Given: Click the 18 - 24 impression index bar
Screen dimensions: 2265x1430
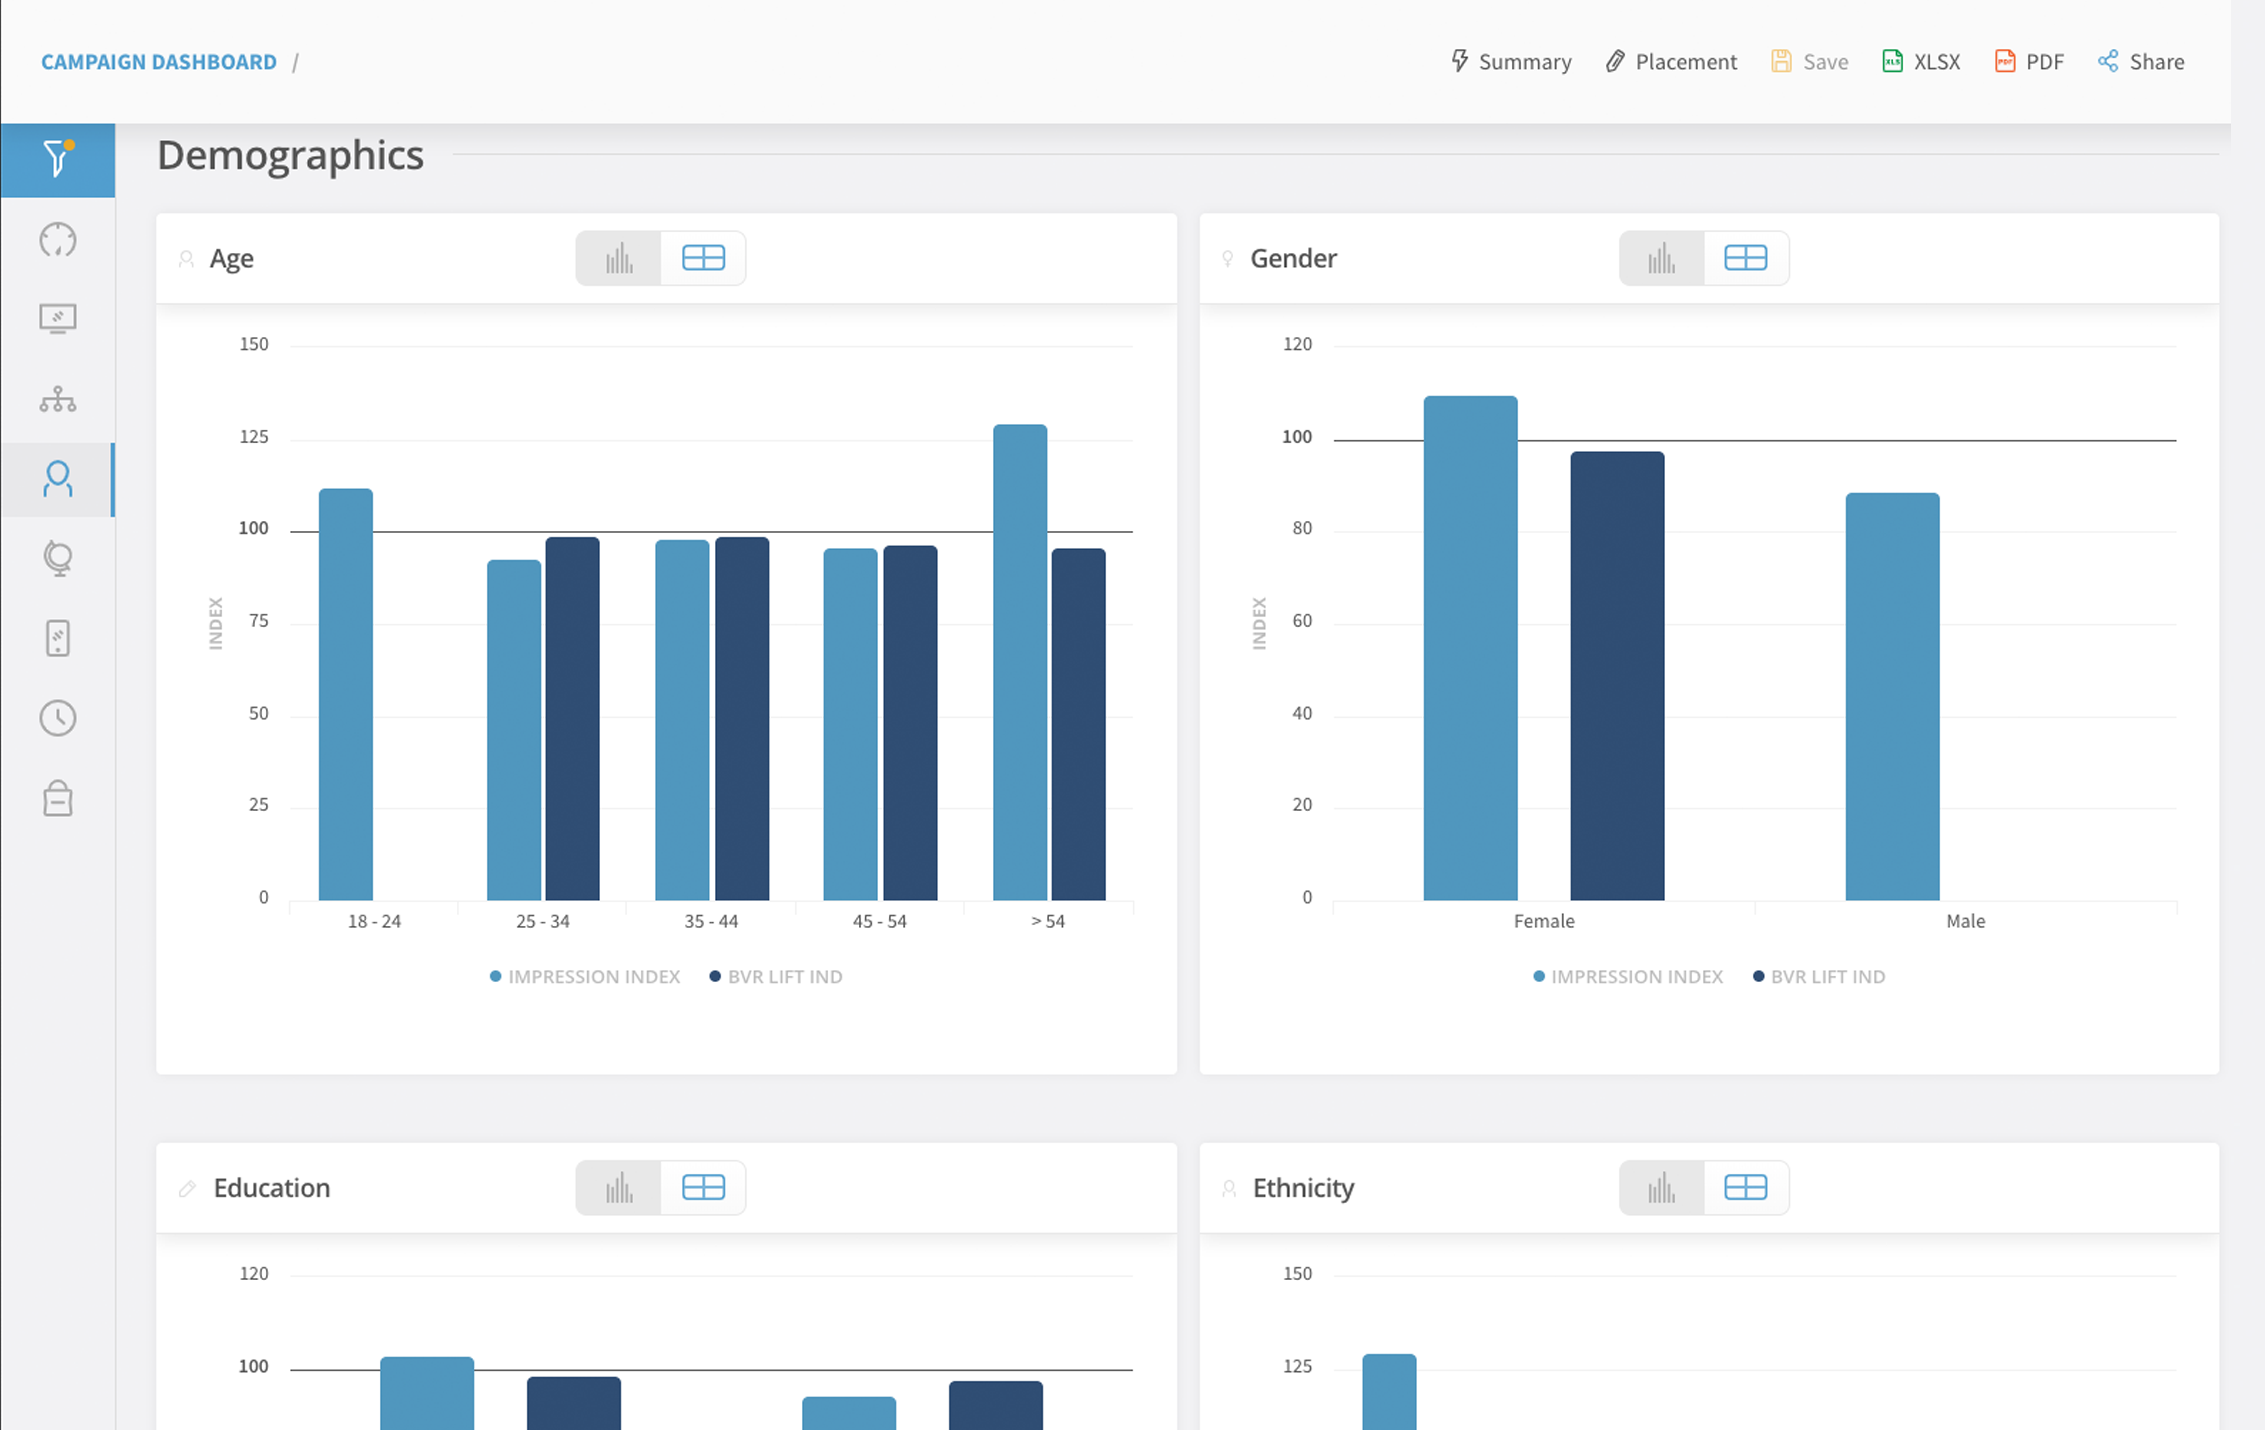Looking at the screenshot, I should (x=346, y=694).
